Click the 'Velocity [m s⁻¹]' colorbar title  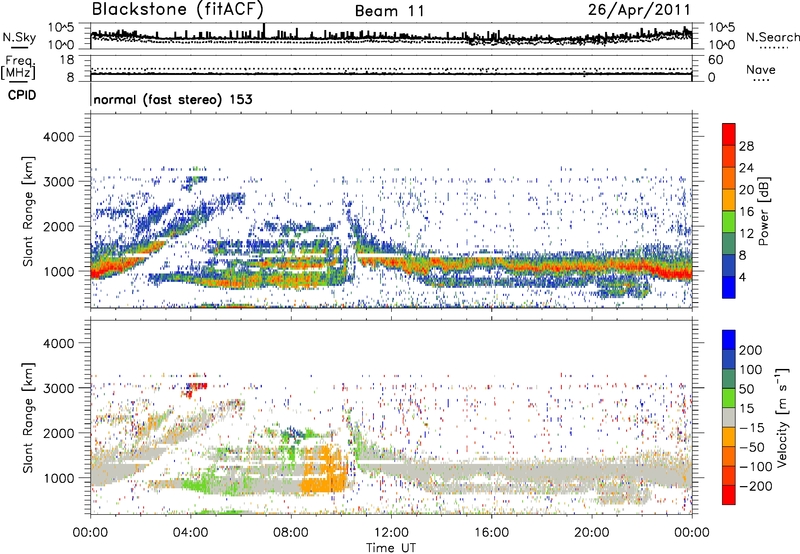coord(782,417)
